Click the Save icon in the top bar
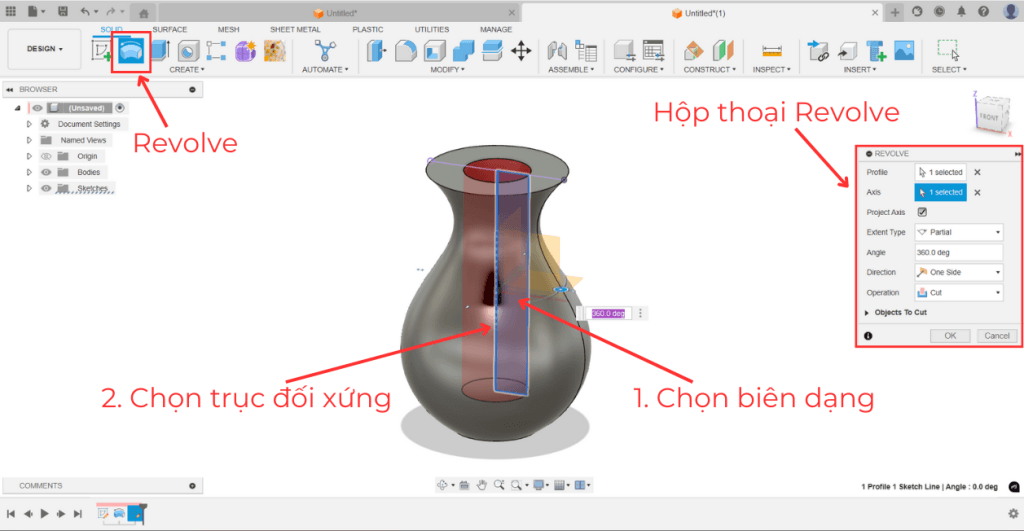The height and width of the screenshot is (531, 1024). coord(63,11)
